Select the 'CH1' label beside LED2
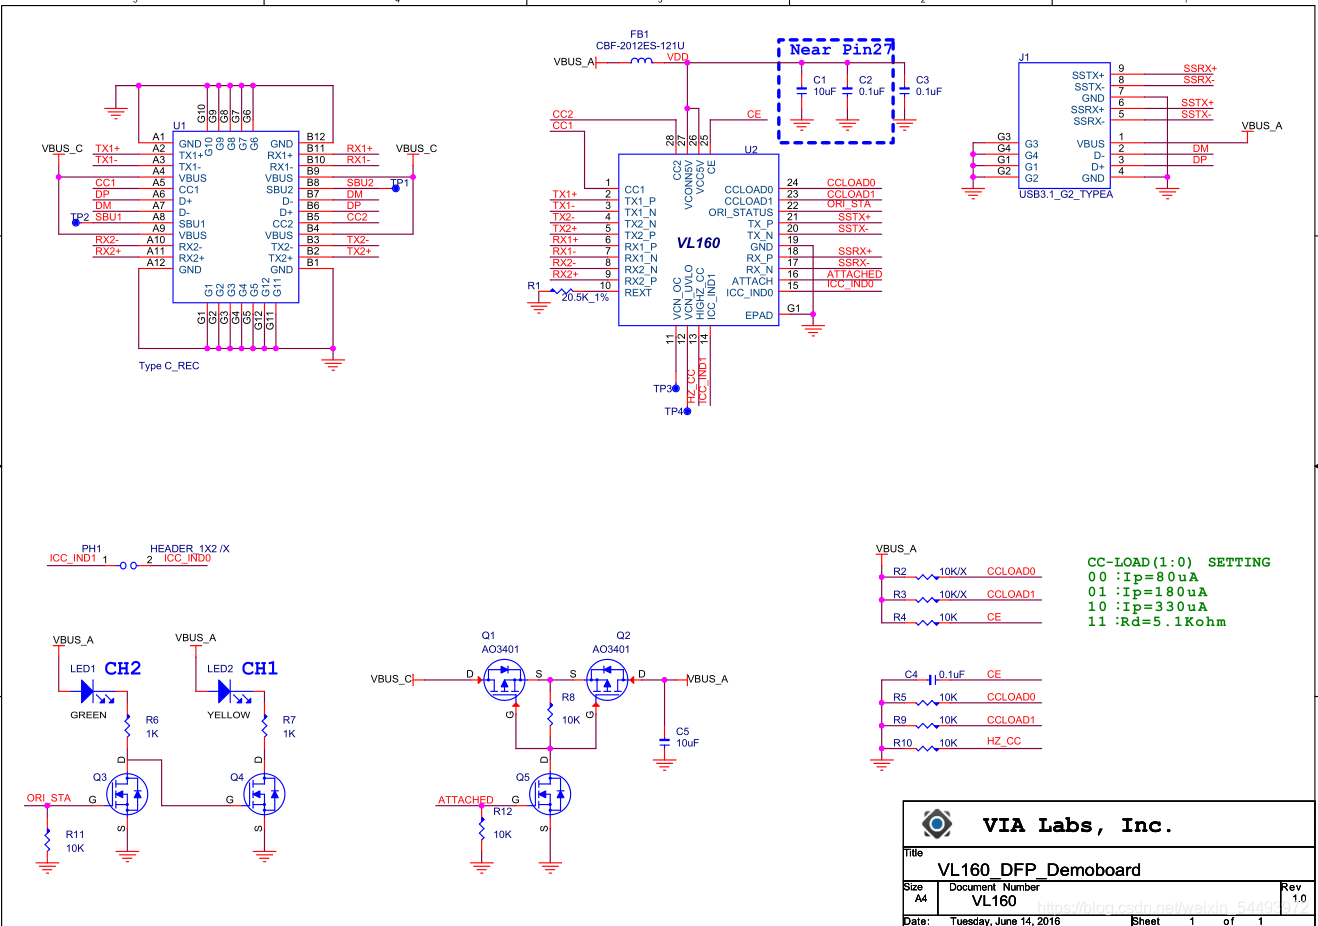The image size is (1318, 926). tap(260, 668)
